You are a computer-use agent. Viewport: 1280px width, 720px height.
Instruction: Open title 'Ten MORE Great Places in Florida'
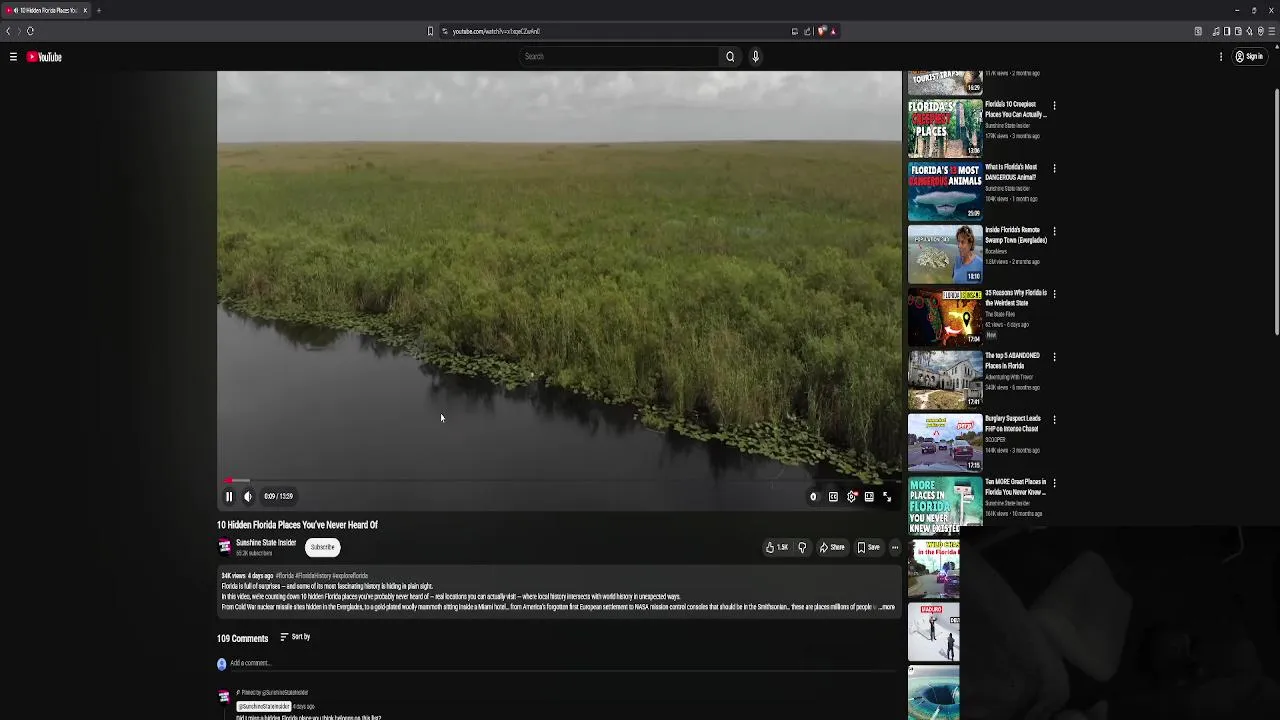click(1015, 487)
